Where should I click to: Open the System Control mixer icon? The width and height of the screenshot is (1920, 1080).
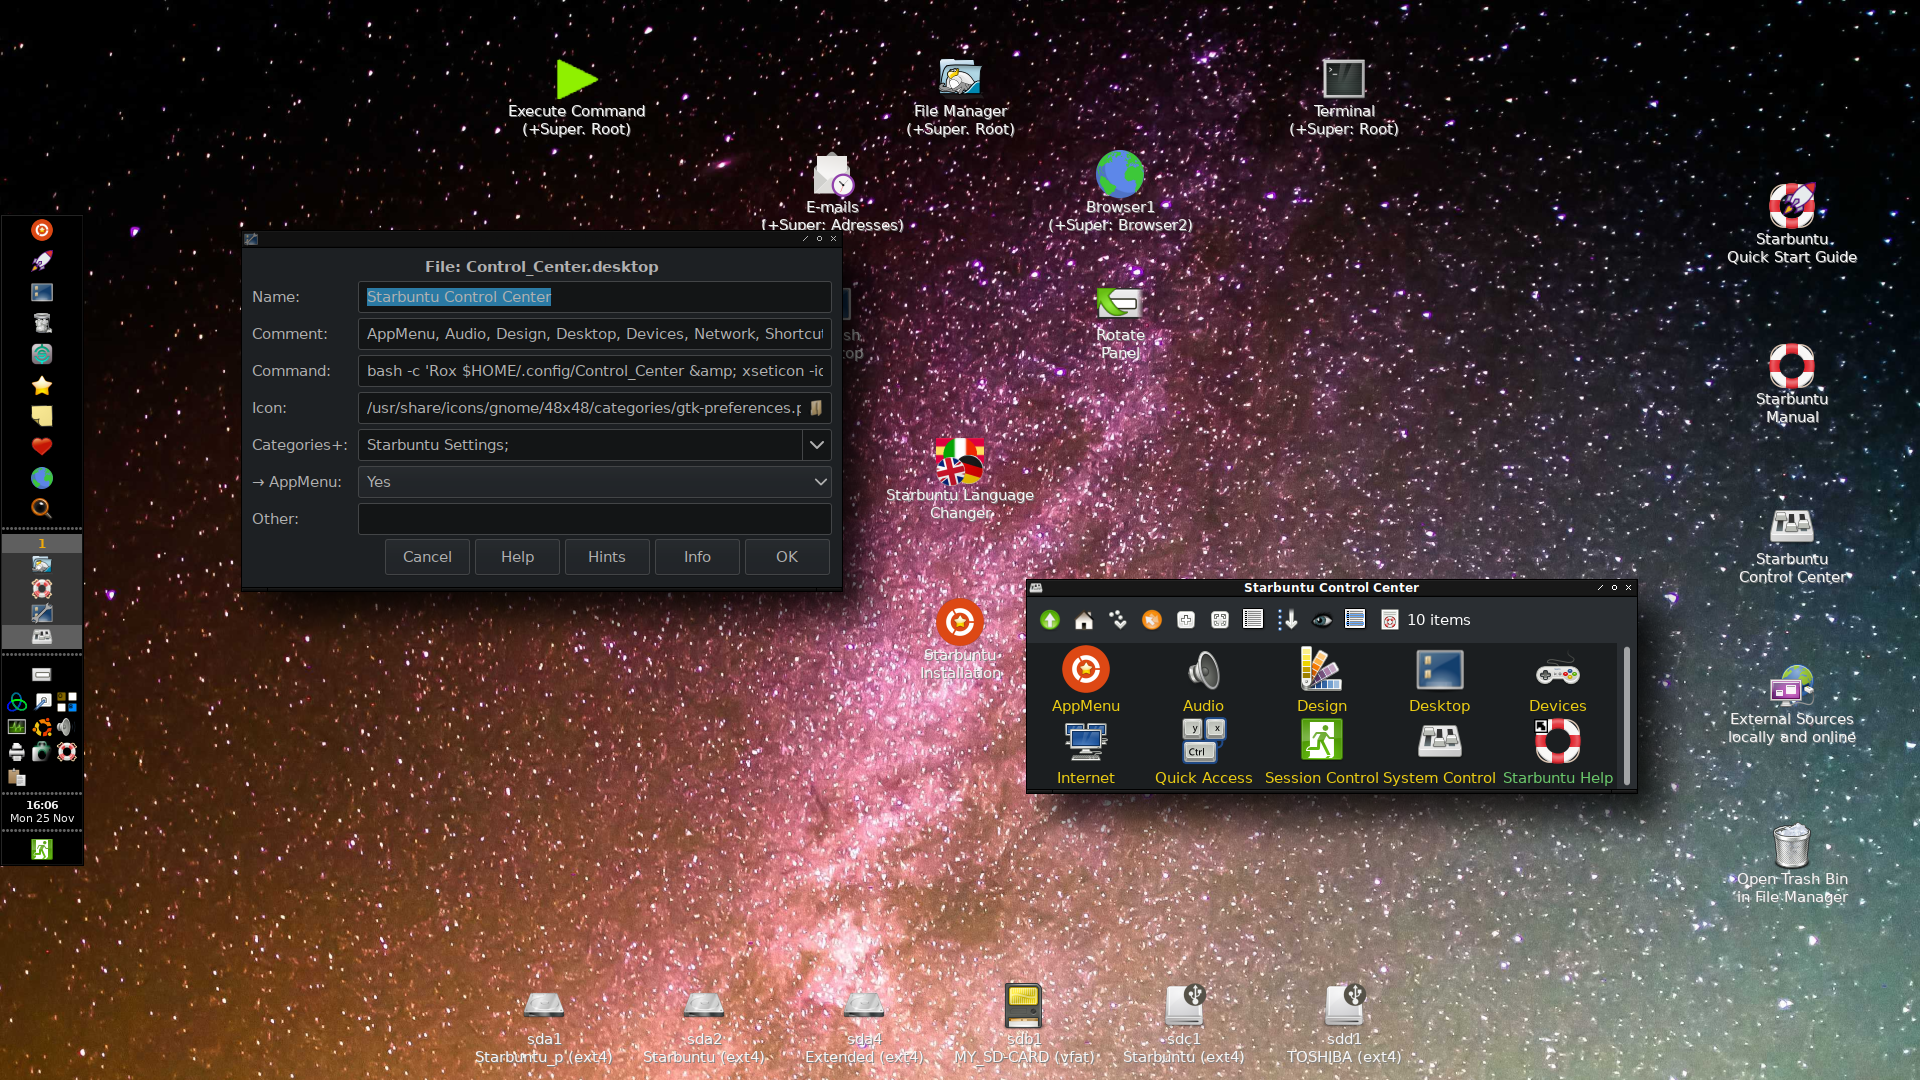point(1439,752)
